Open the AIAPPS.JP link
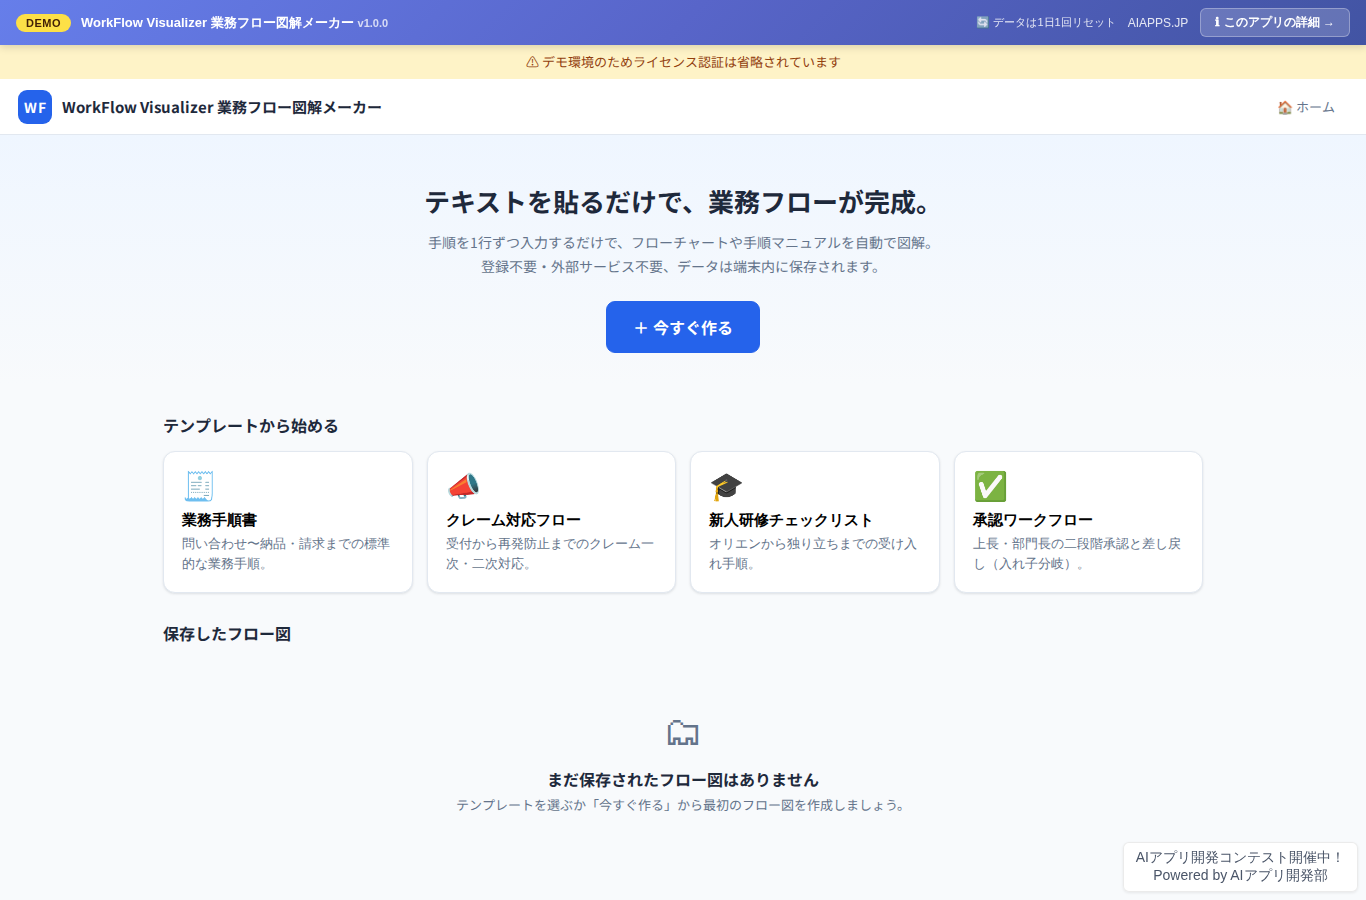 (x=1158, y=23)
